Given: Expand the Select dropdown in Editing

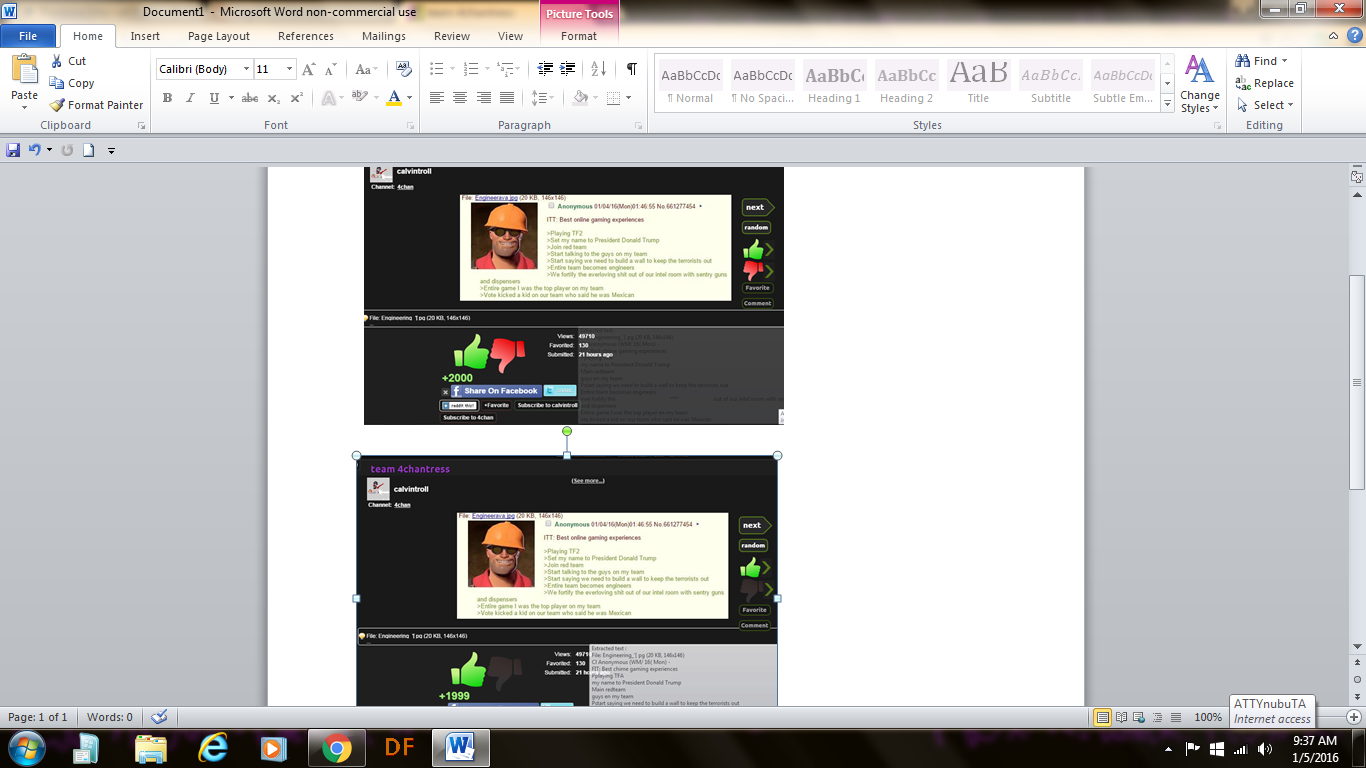Looking at the screenshot, I should pyautogui.click(x=1272, y=105).
